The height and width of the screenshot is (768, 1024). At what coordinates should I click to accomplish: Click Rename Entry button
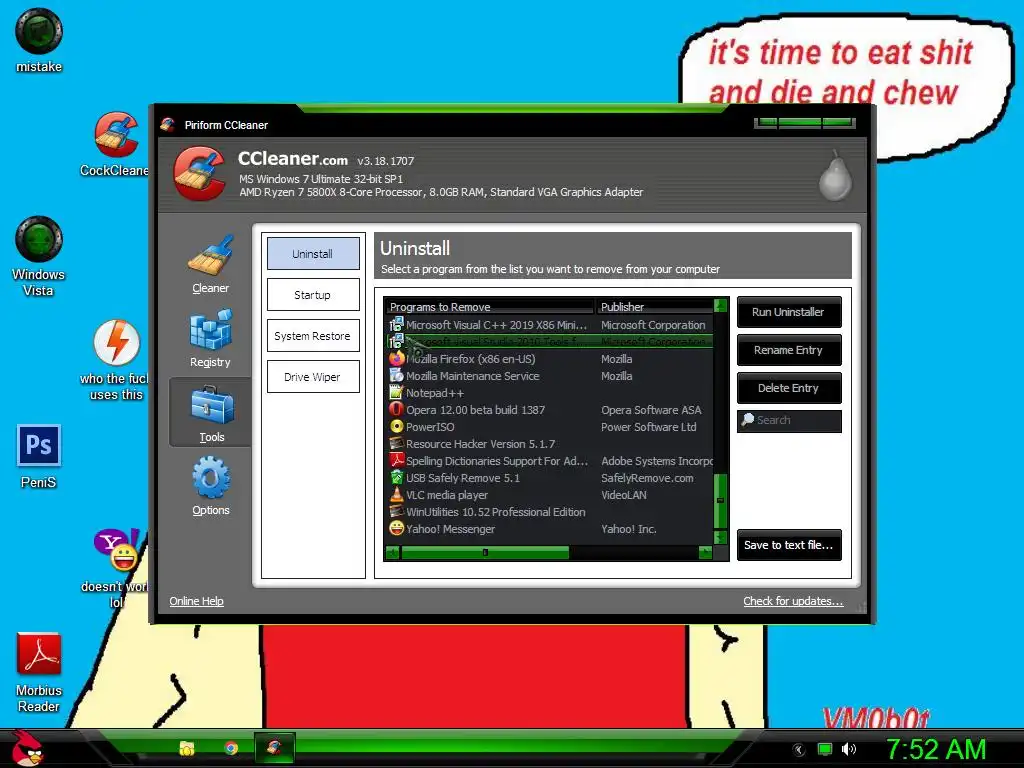tap(789, 350)
